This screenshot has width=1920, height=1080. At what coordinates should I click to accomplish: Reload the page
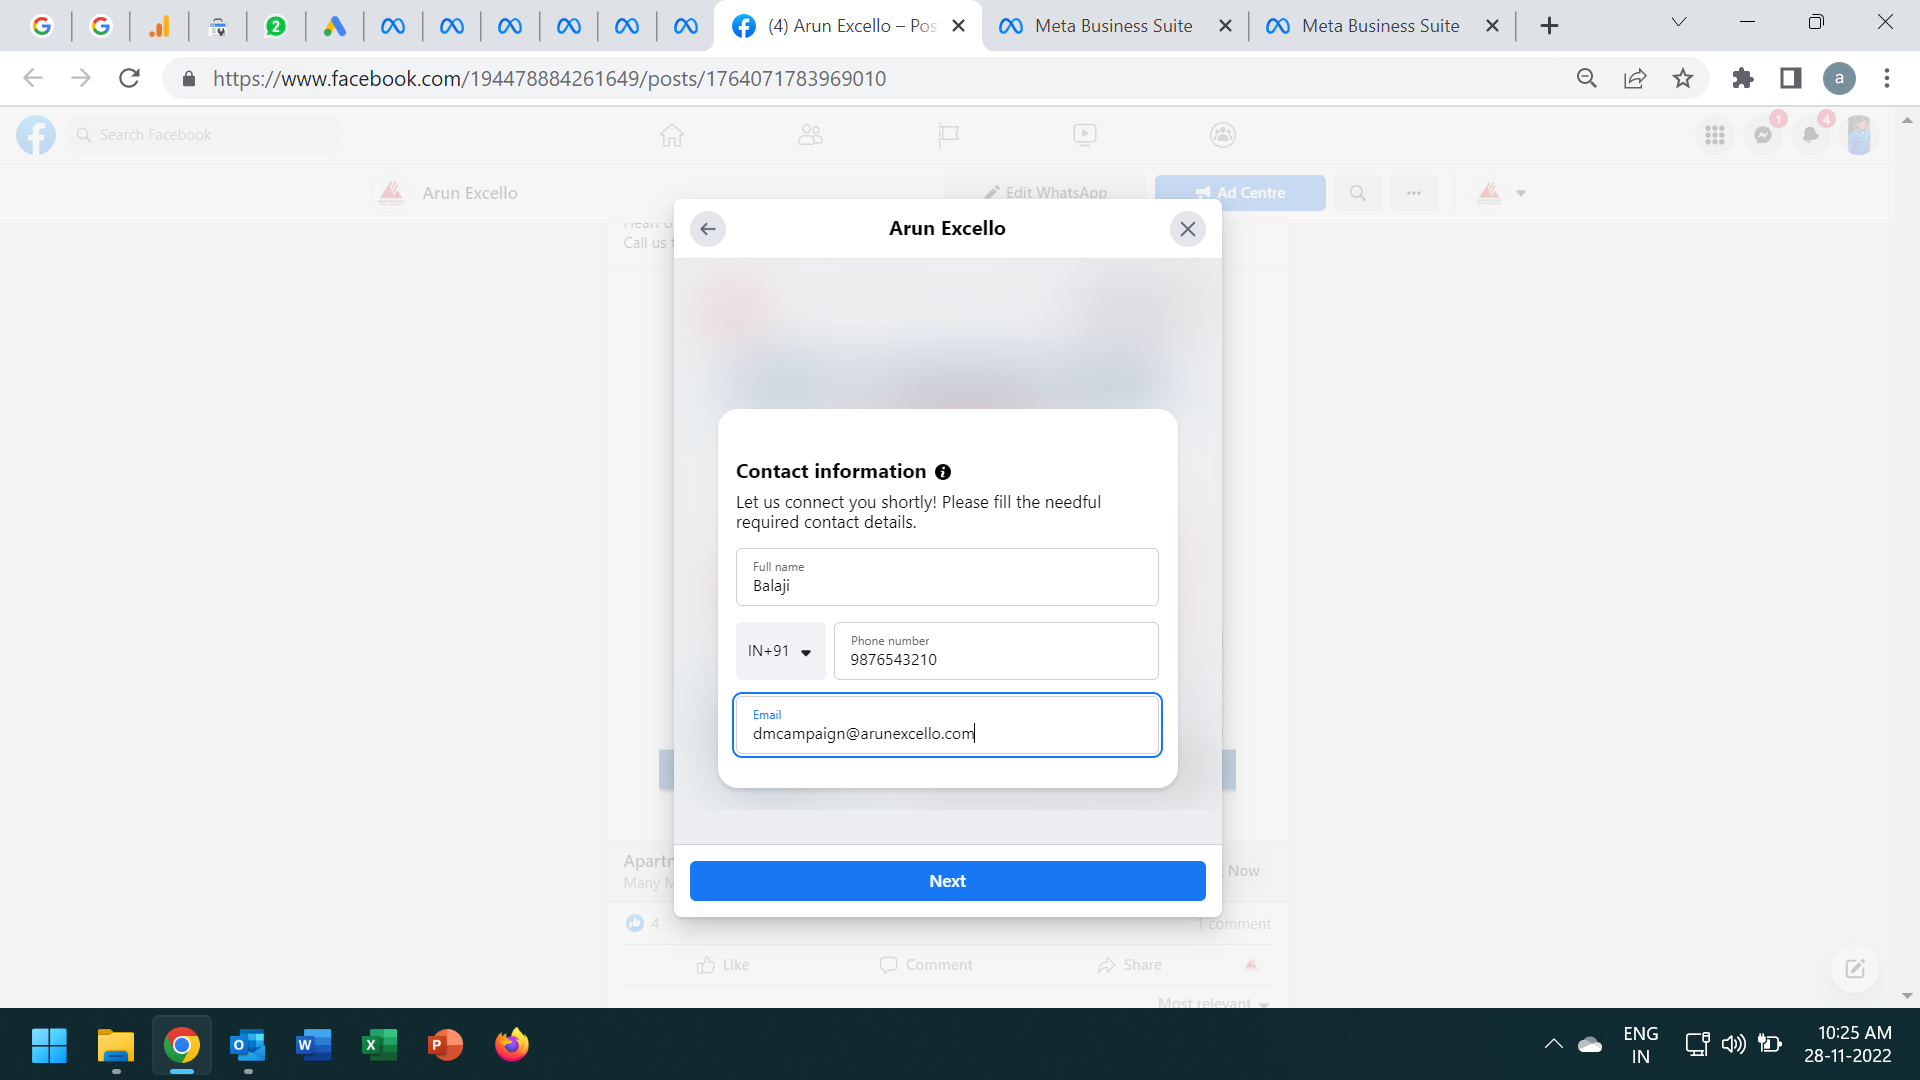129,78
